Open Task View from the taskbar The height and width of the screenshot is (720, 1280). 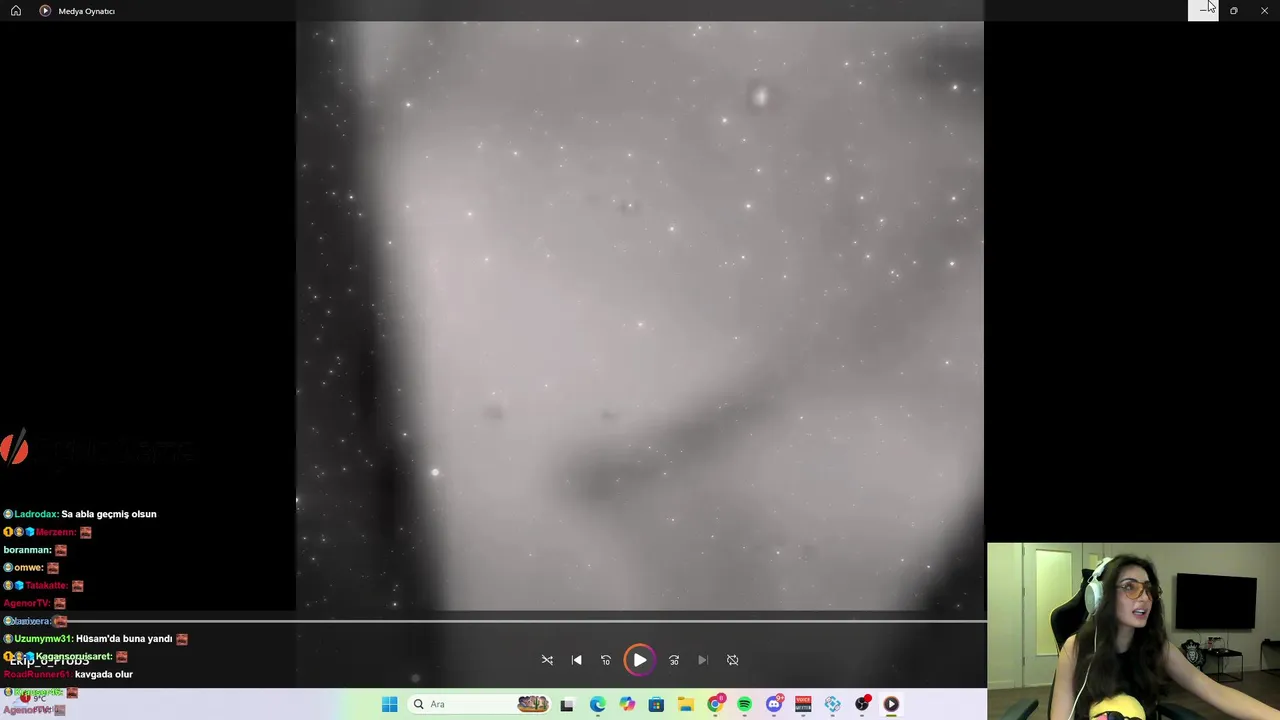(567, 704)
